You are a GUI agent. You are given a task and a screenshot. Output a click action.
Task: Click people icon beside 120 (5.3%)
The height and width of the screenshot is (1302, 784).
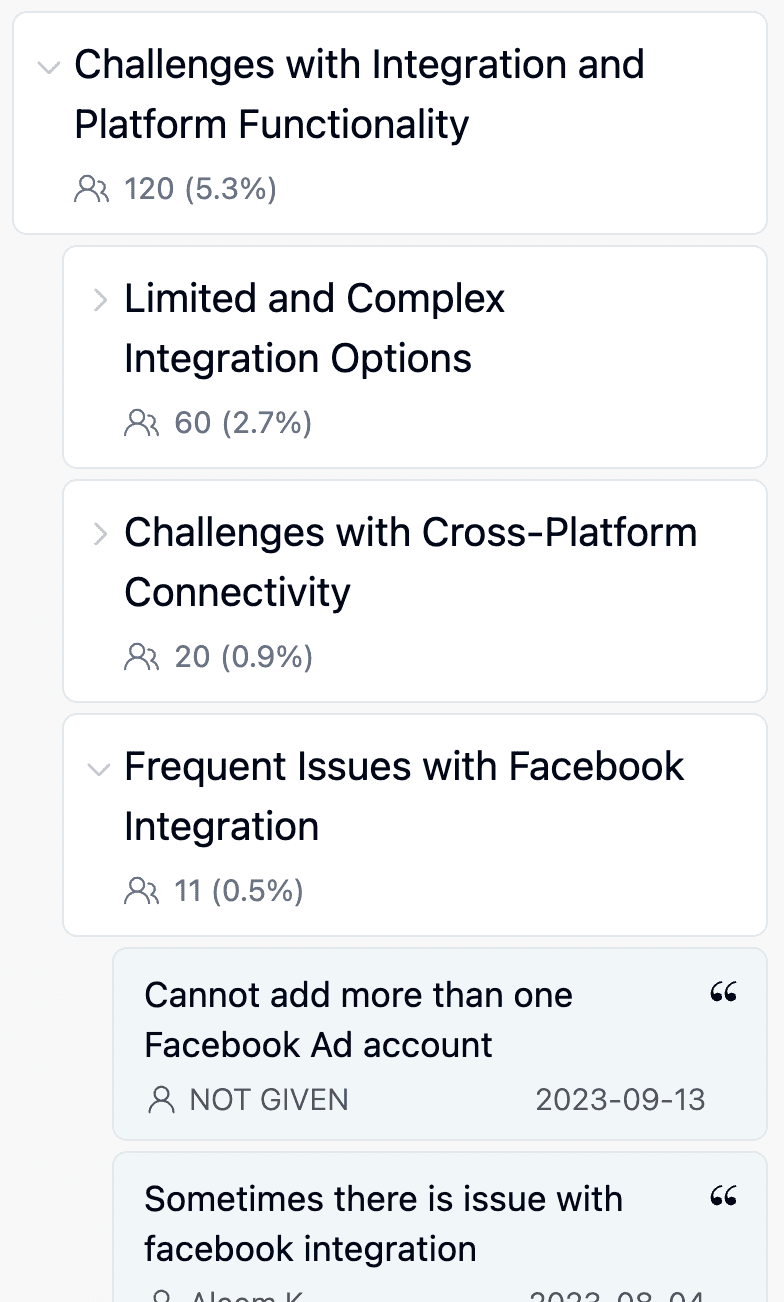(92, 189)
